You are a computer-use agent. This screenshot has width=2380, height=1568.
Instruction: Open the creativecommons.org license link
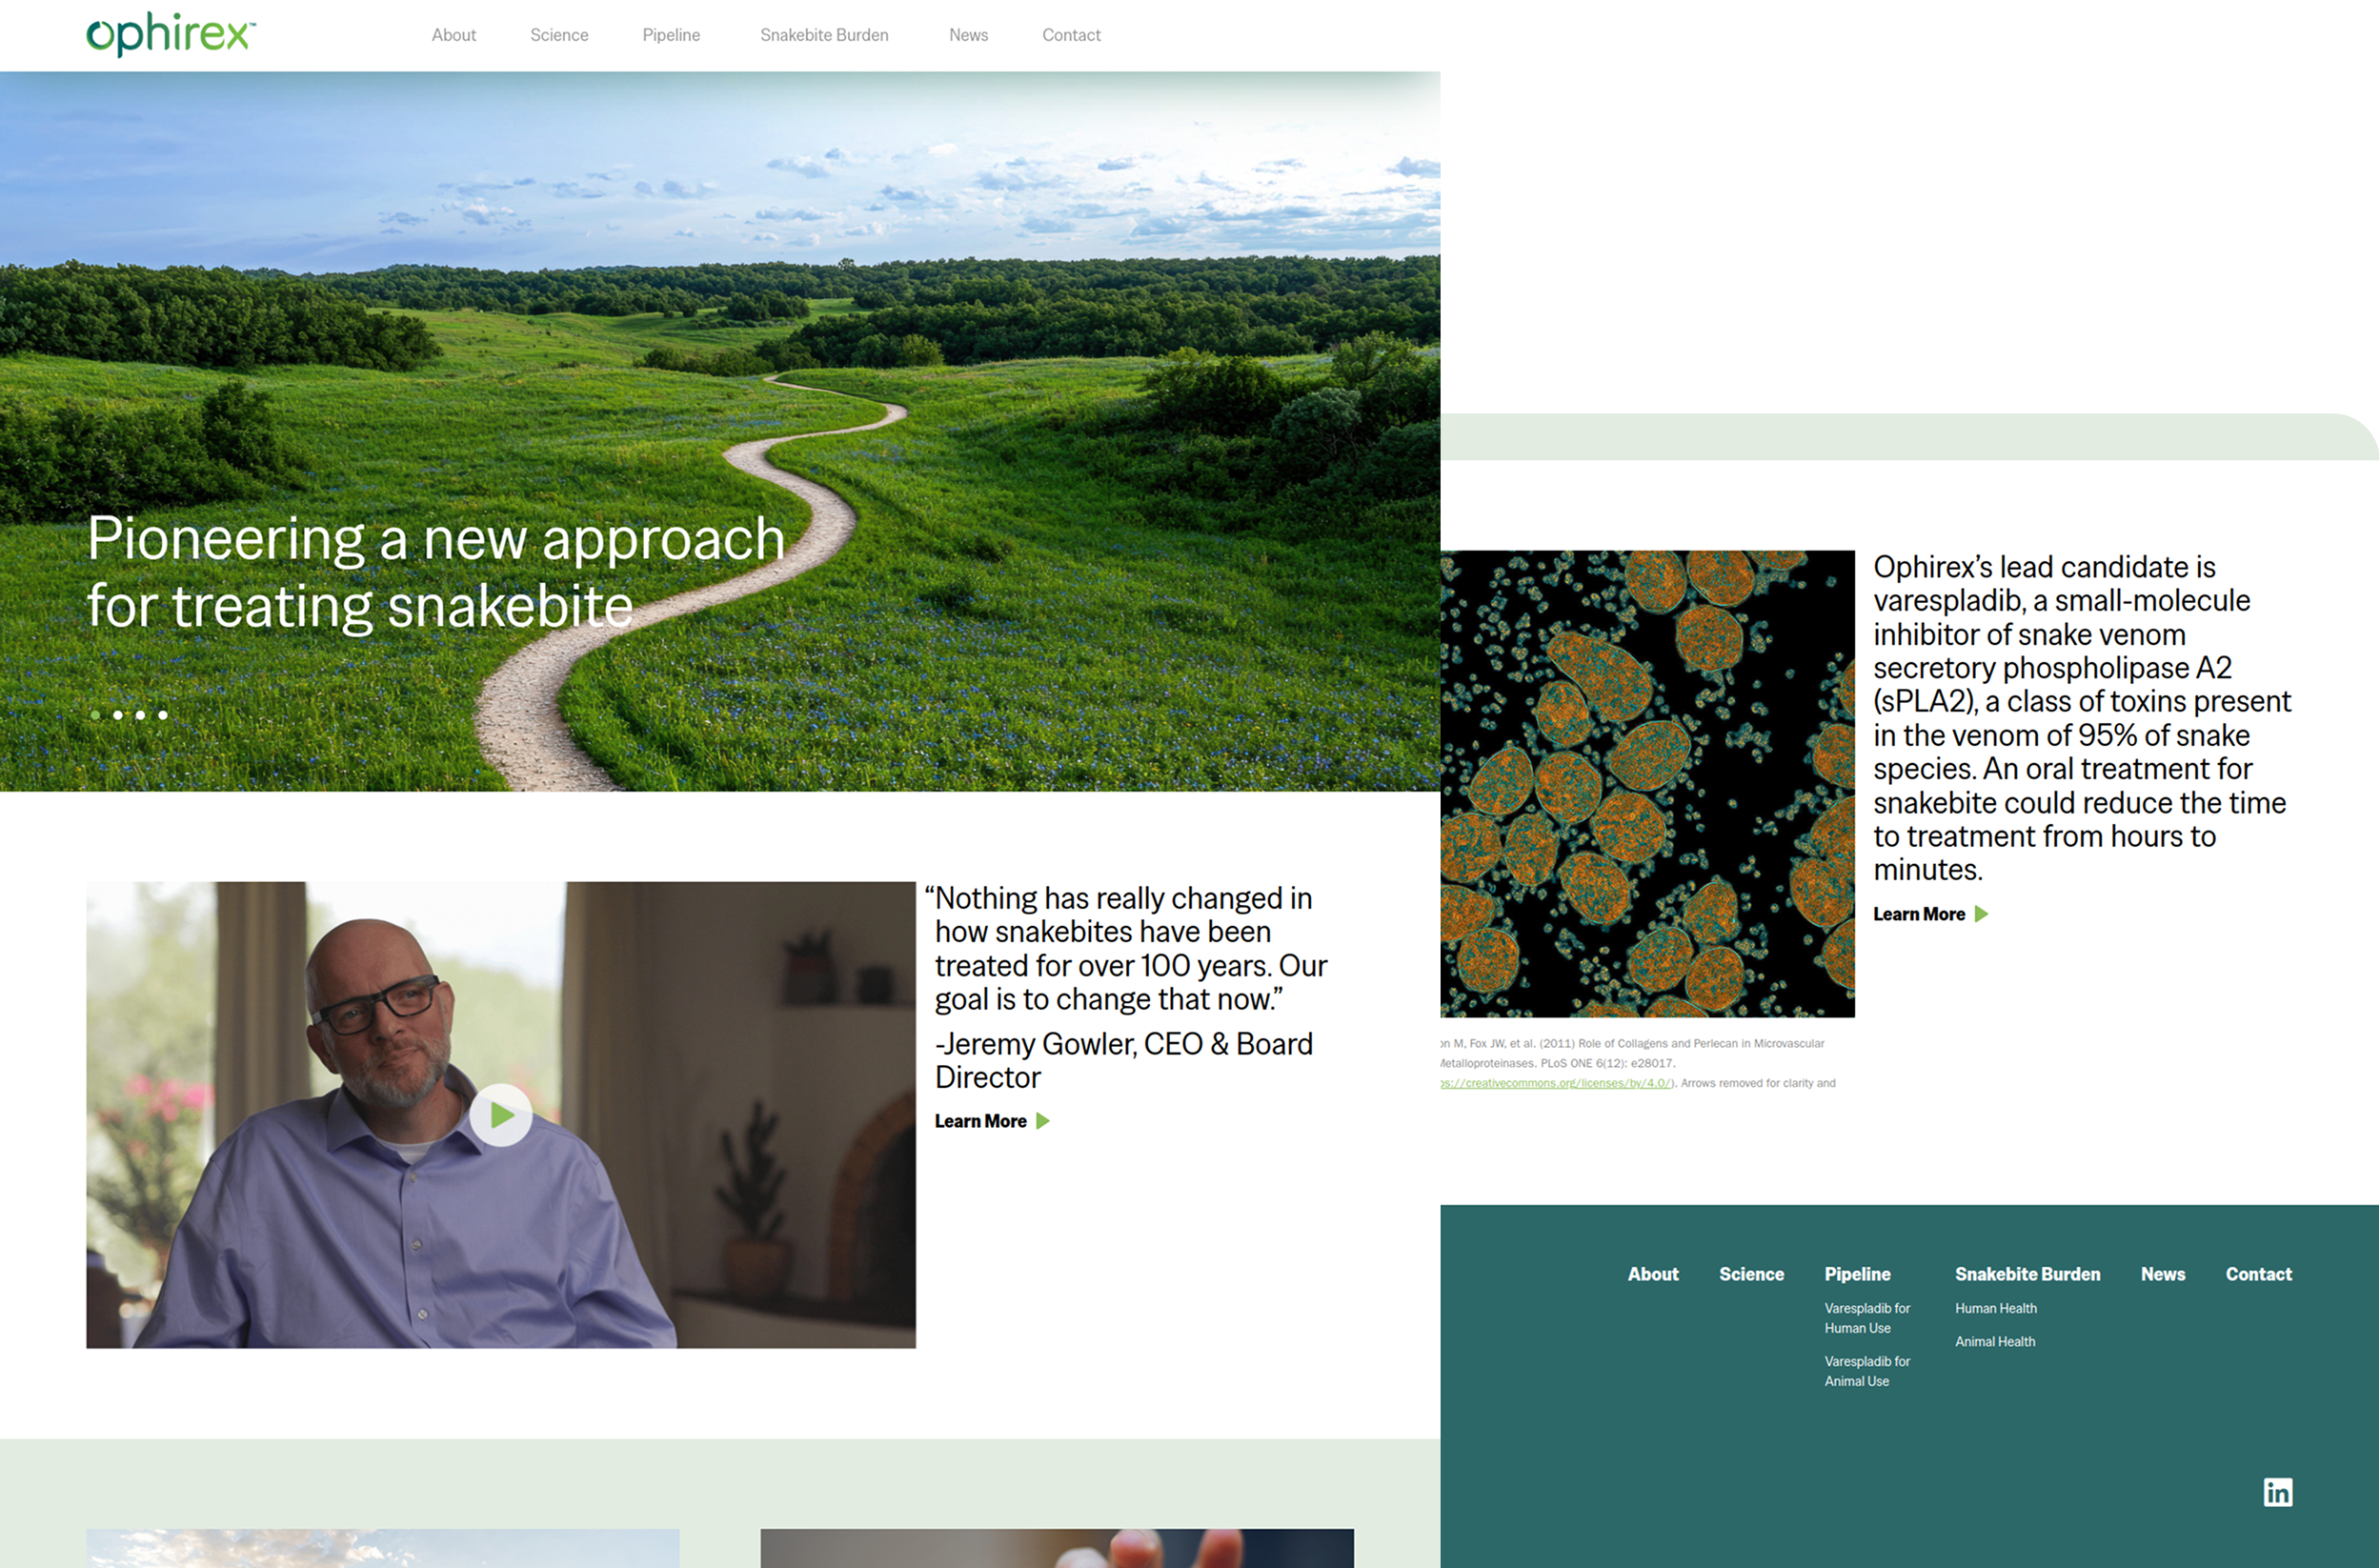[x=1555, y=1083]
